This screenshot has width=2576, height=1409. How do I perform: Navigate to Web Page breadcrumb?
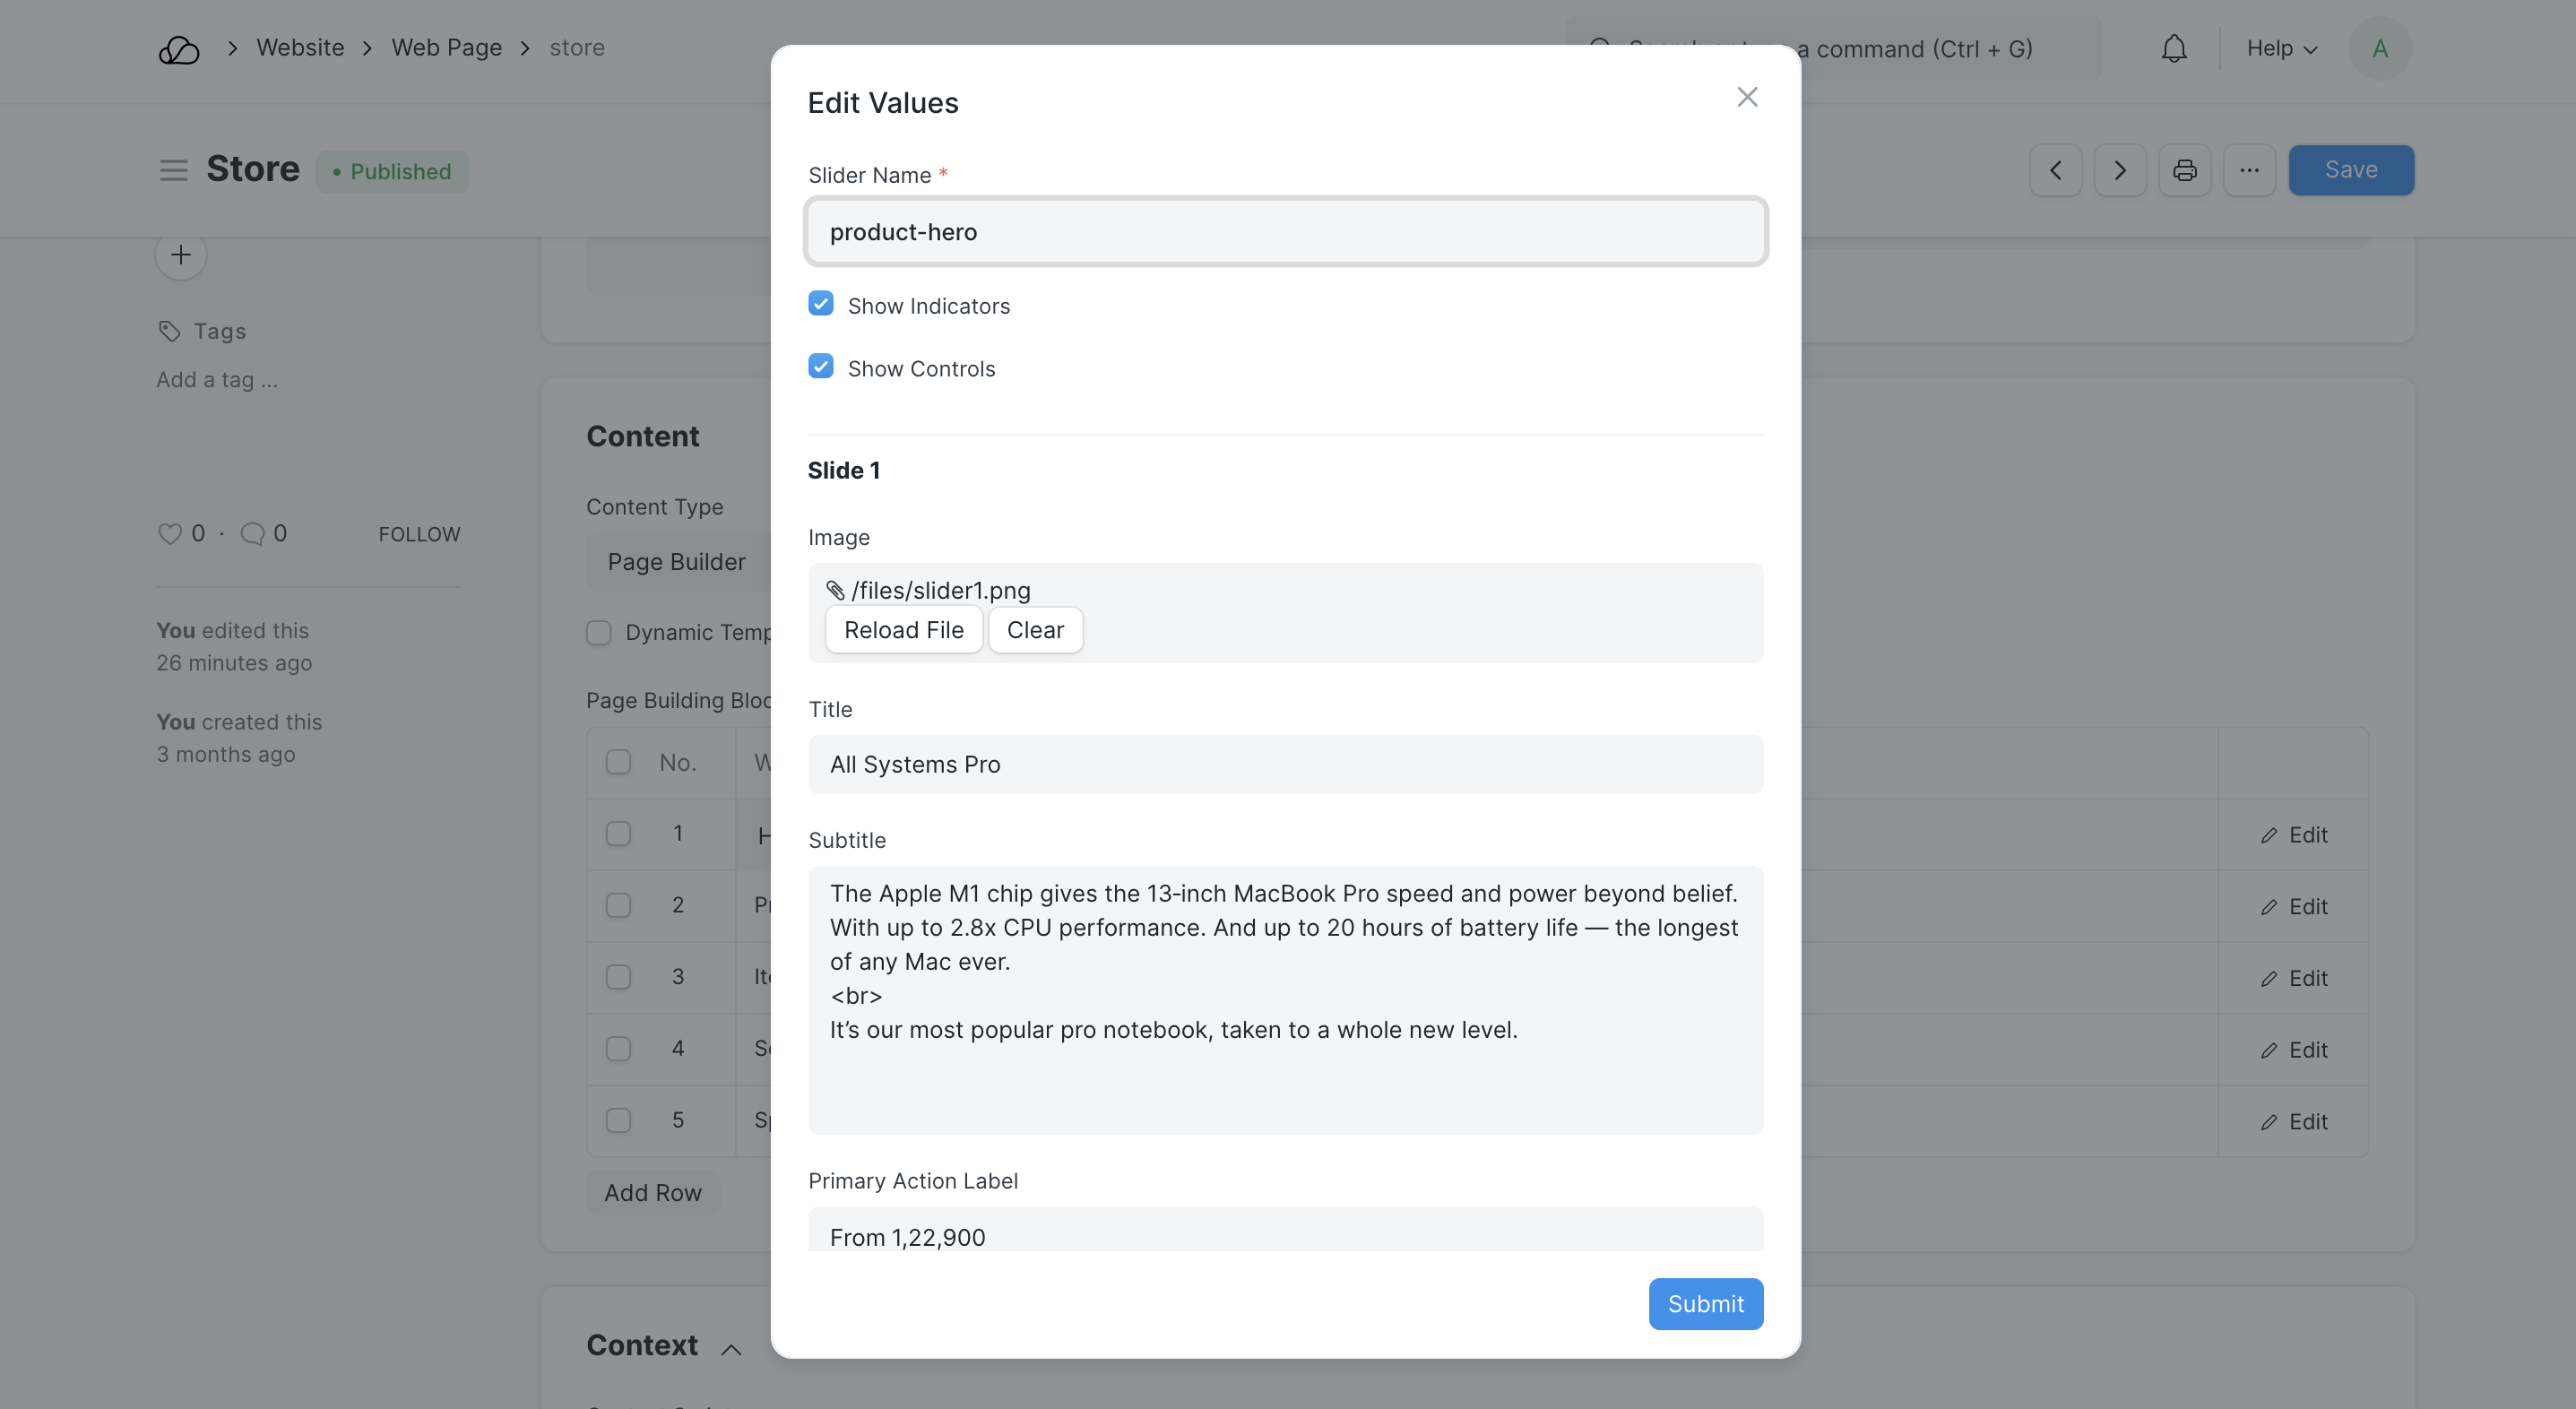coord(446,48)
